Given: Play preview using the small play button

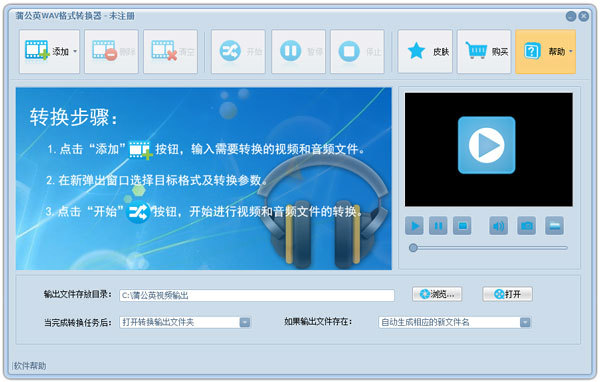Looking at the screenshot, I should coord(414,226).
